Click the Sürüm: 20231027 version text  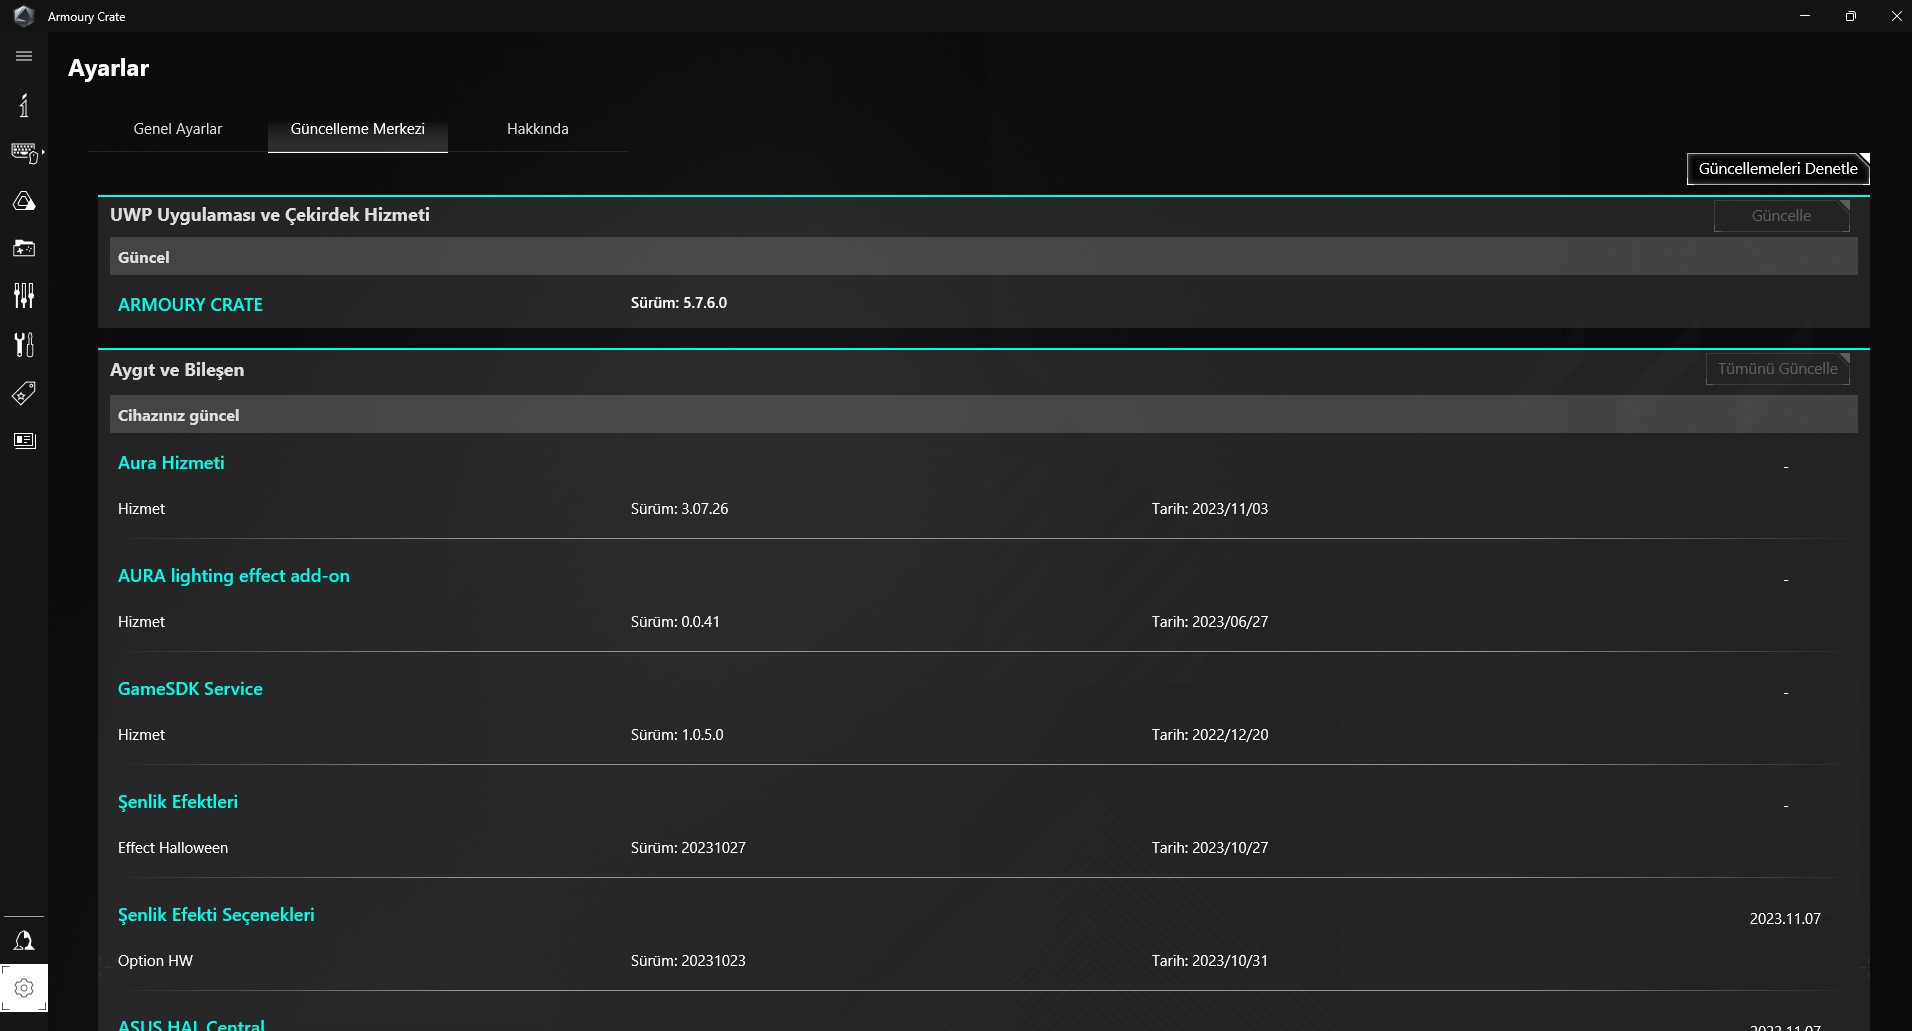tap(688, 848)
